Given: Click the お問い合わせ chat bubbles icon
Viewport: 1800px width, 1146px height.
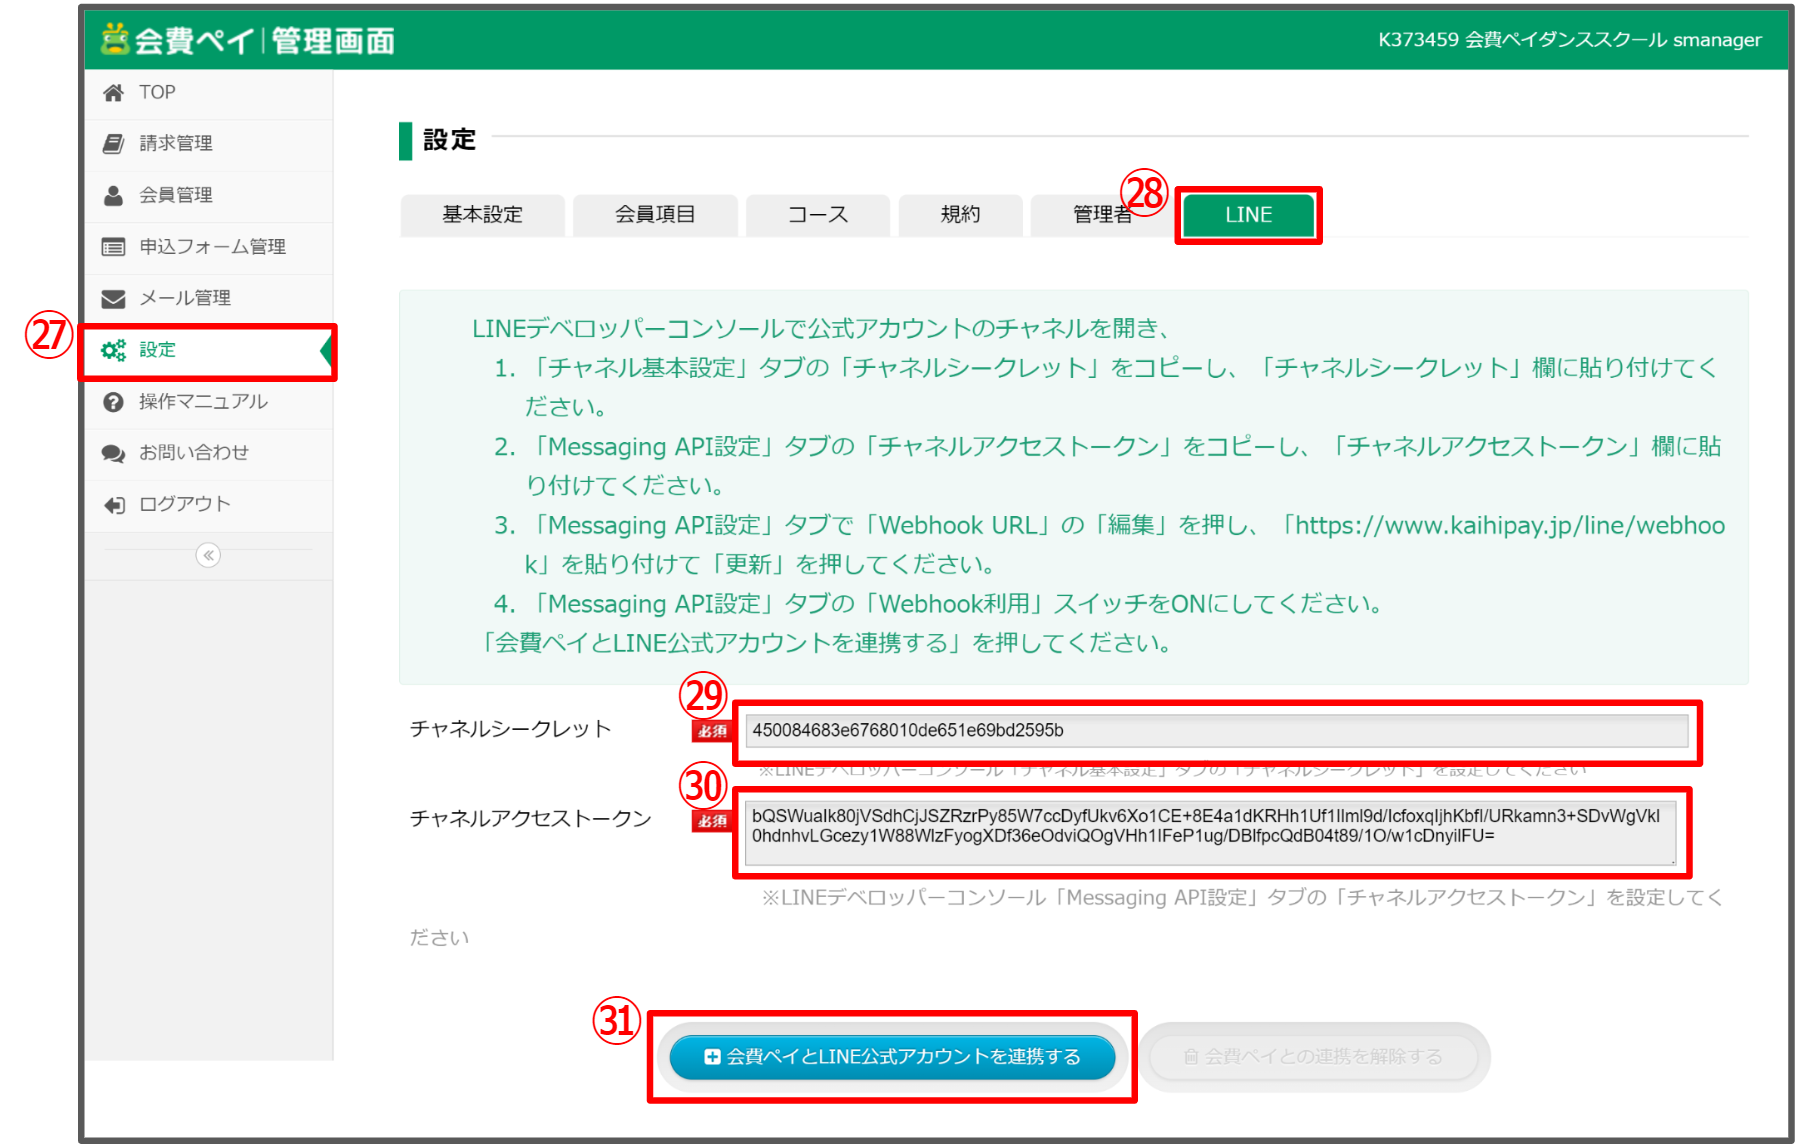Looking at the screenshot, I should point(114,453).
